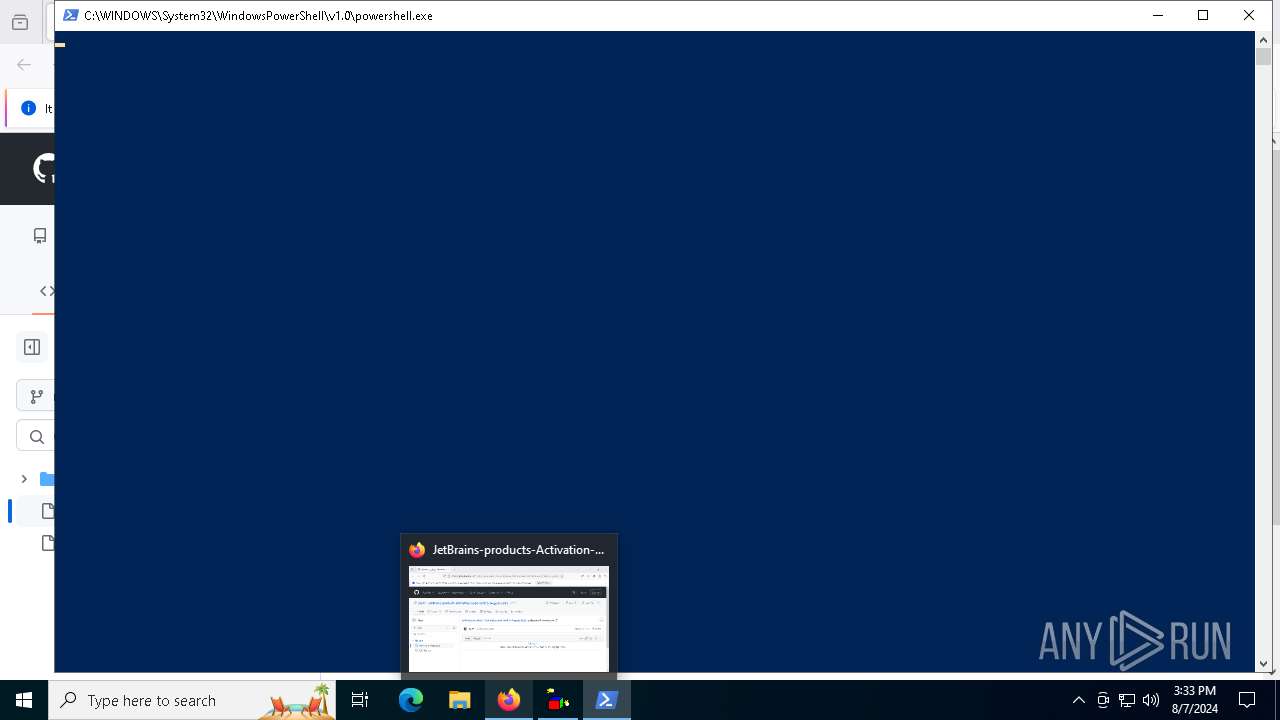Screen dimensions: 1280x720
Task: Open Task View on the taskbar
Action: (x=360, y=700)
